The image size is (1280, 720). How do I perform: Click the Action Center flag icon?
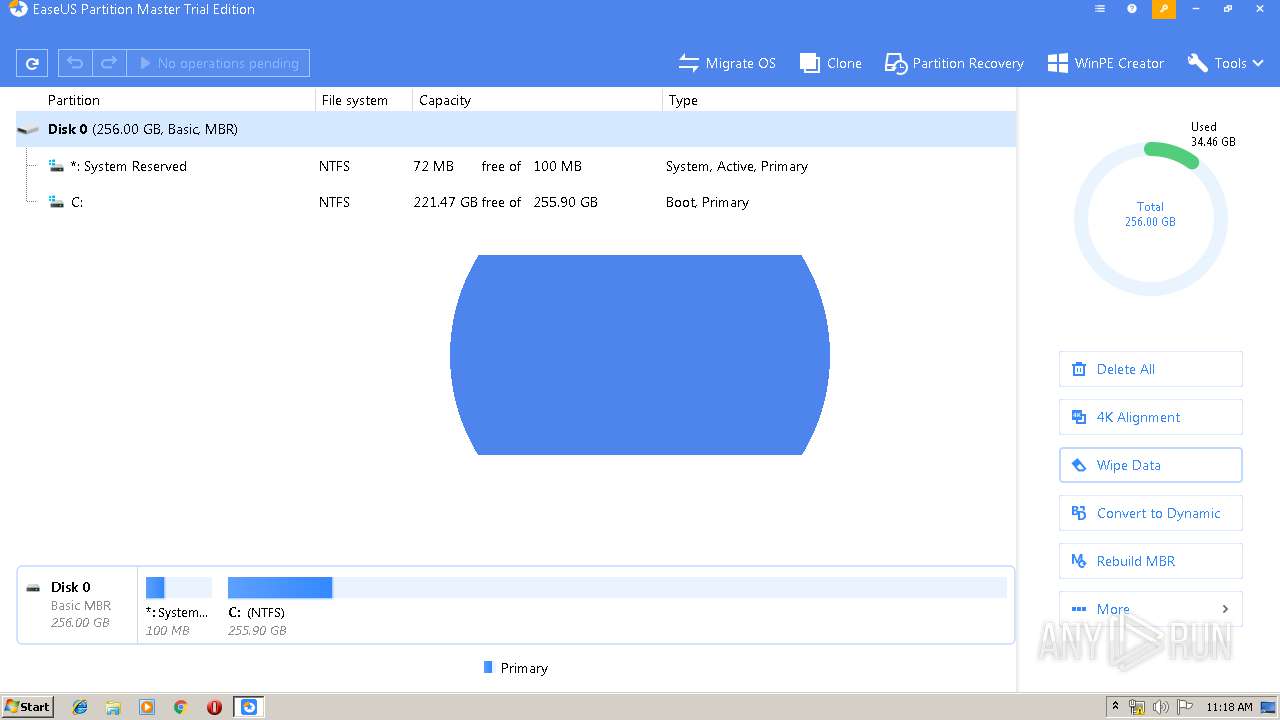pyautogui.click(x=1184, y=707)
